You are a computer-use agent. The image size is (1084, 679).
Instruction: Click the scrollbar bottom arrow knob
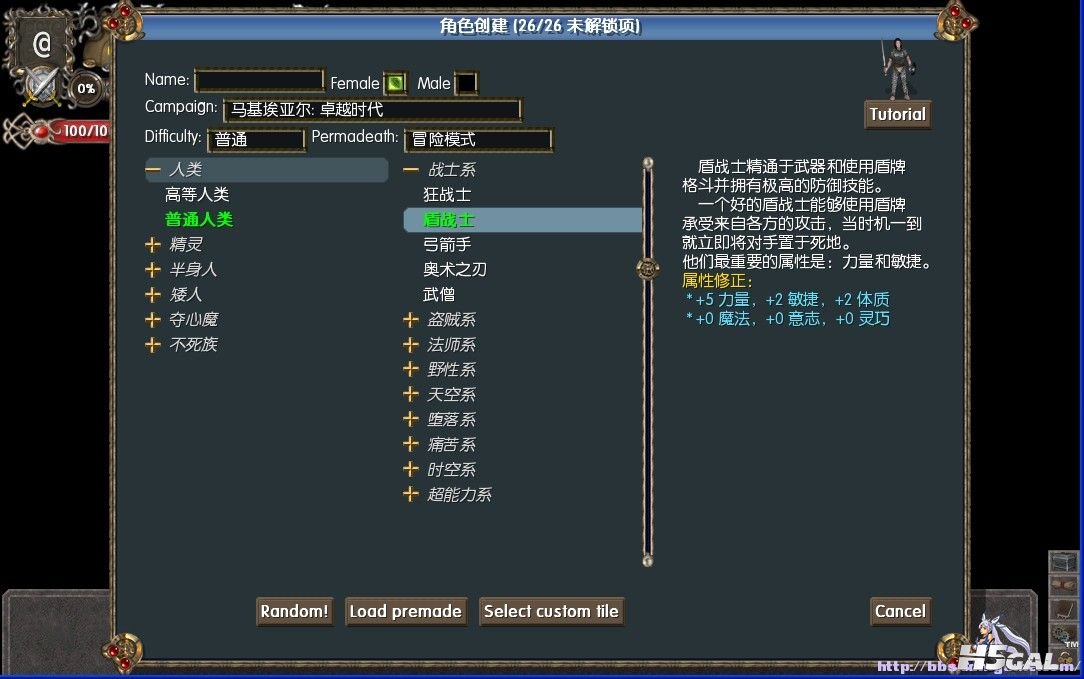coord(648,560)
